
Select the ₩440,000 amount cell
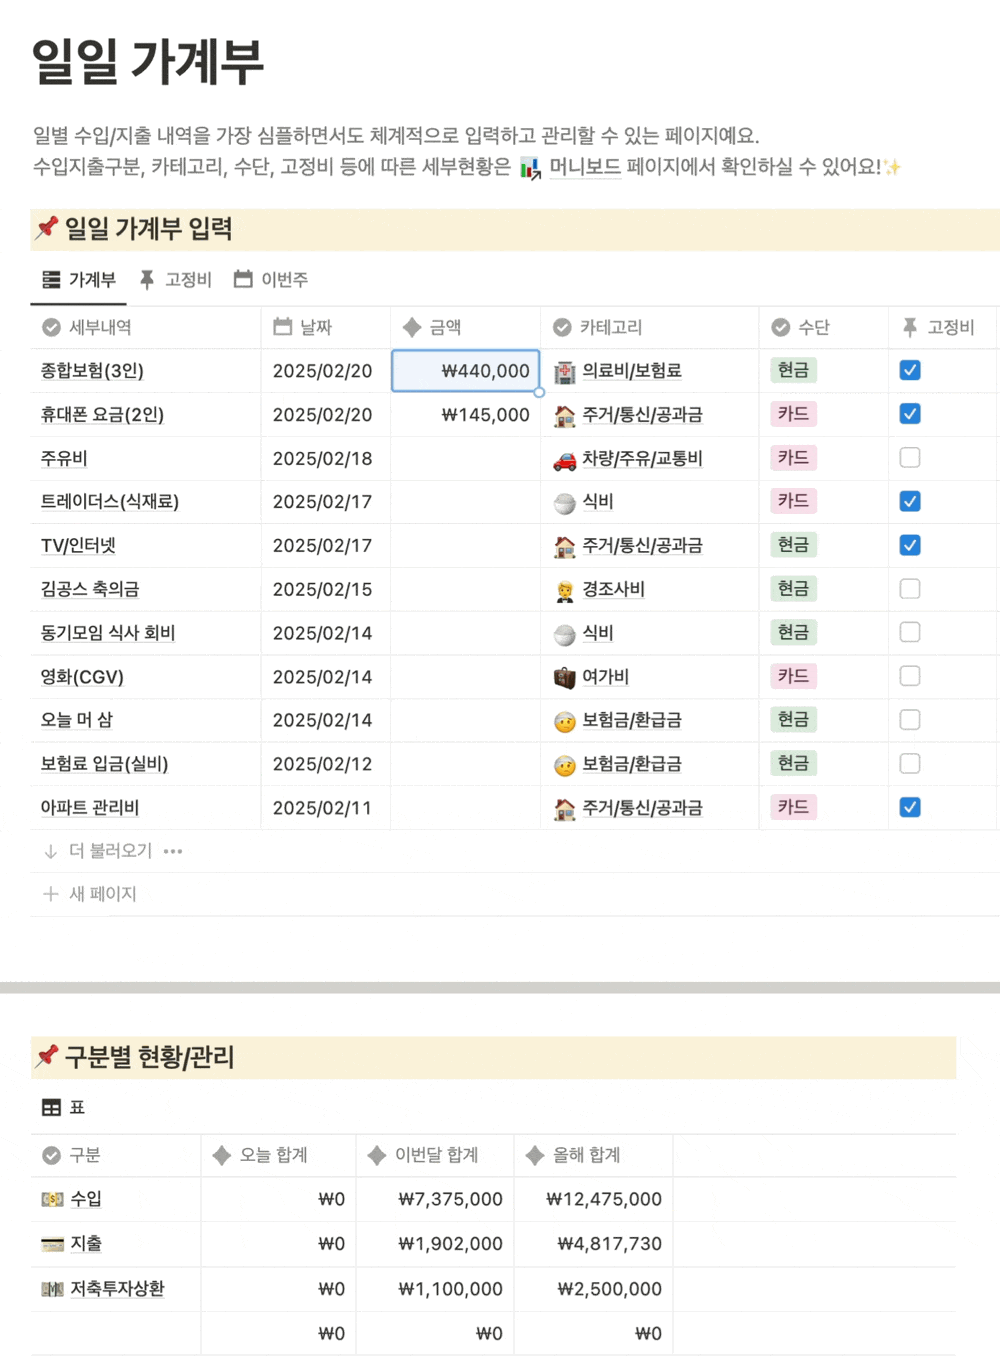point(465,370)
